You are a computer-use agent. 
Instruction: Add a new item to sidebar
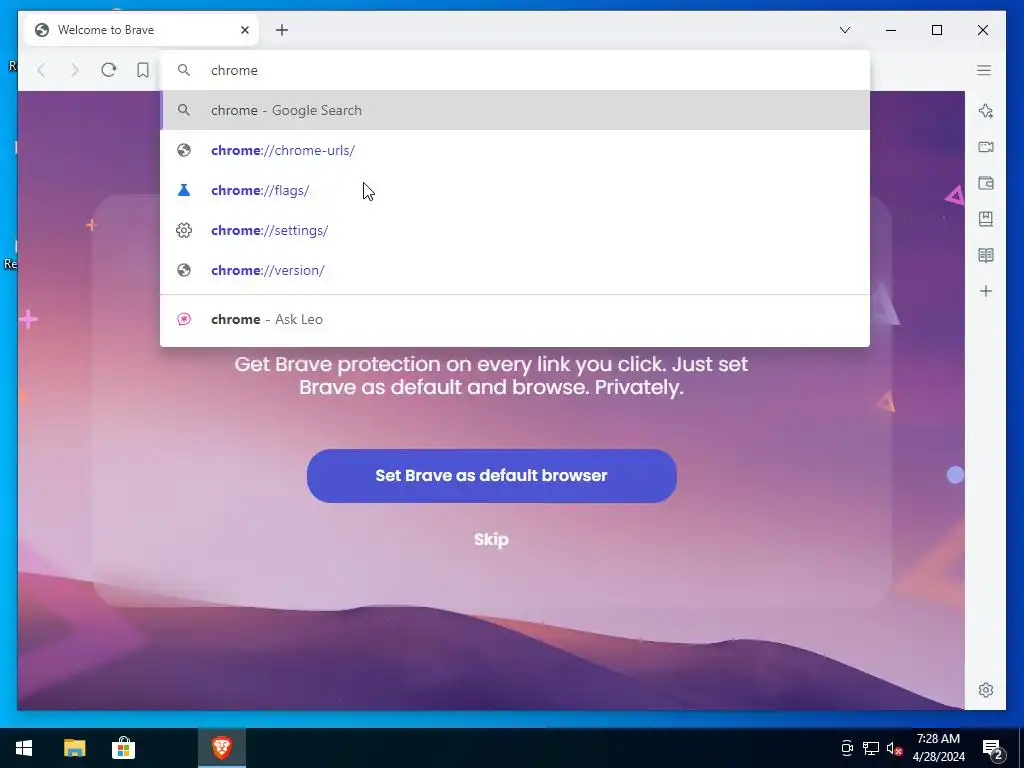985,291
